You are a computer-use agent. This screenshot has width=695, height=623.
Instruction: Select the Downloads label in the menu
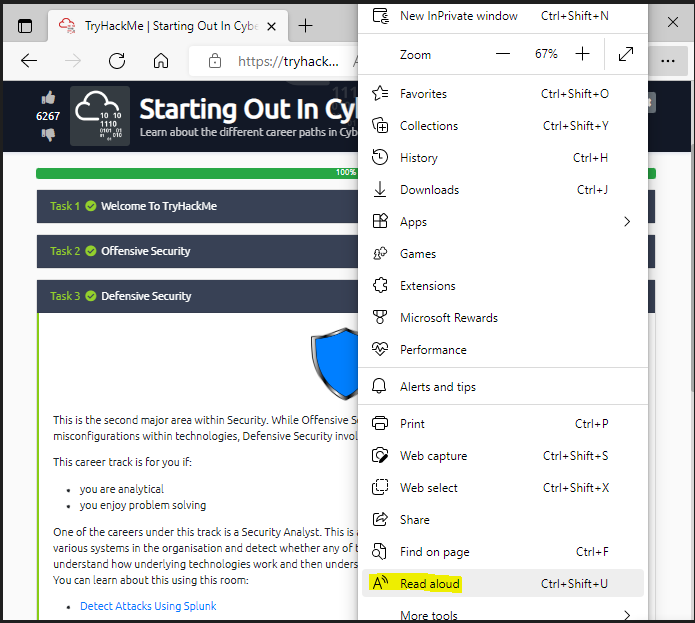(429, 190)
